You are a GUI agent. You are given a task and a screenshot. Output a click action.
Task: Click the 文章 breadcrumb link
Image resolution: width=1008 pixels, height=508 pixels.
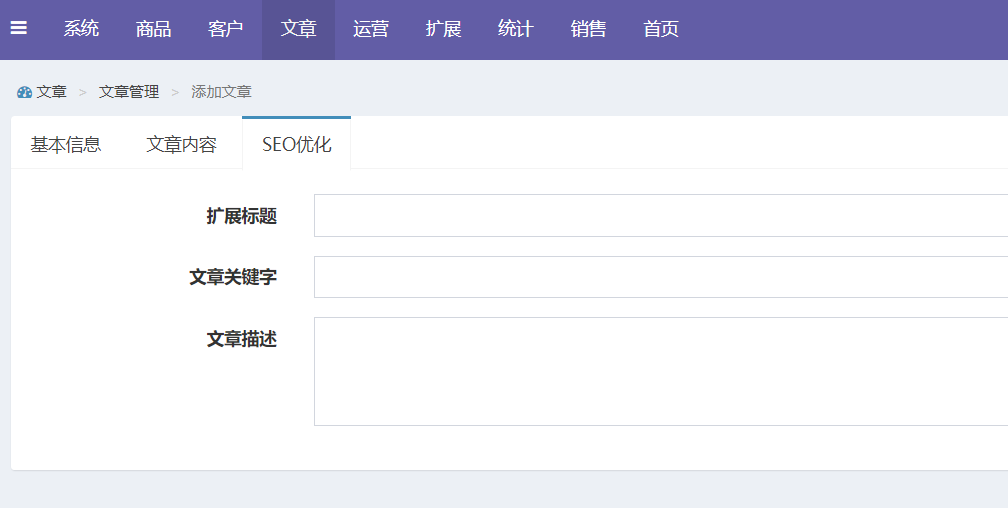[x=51, y=92]
